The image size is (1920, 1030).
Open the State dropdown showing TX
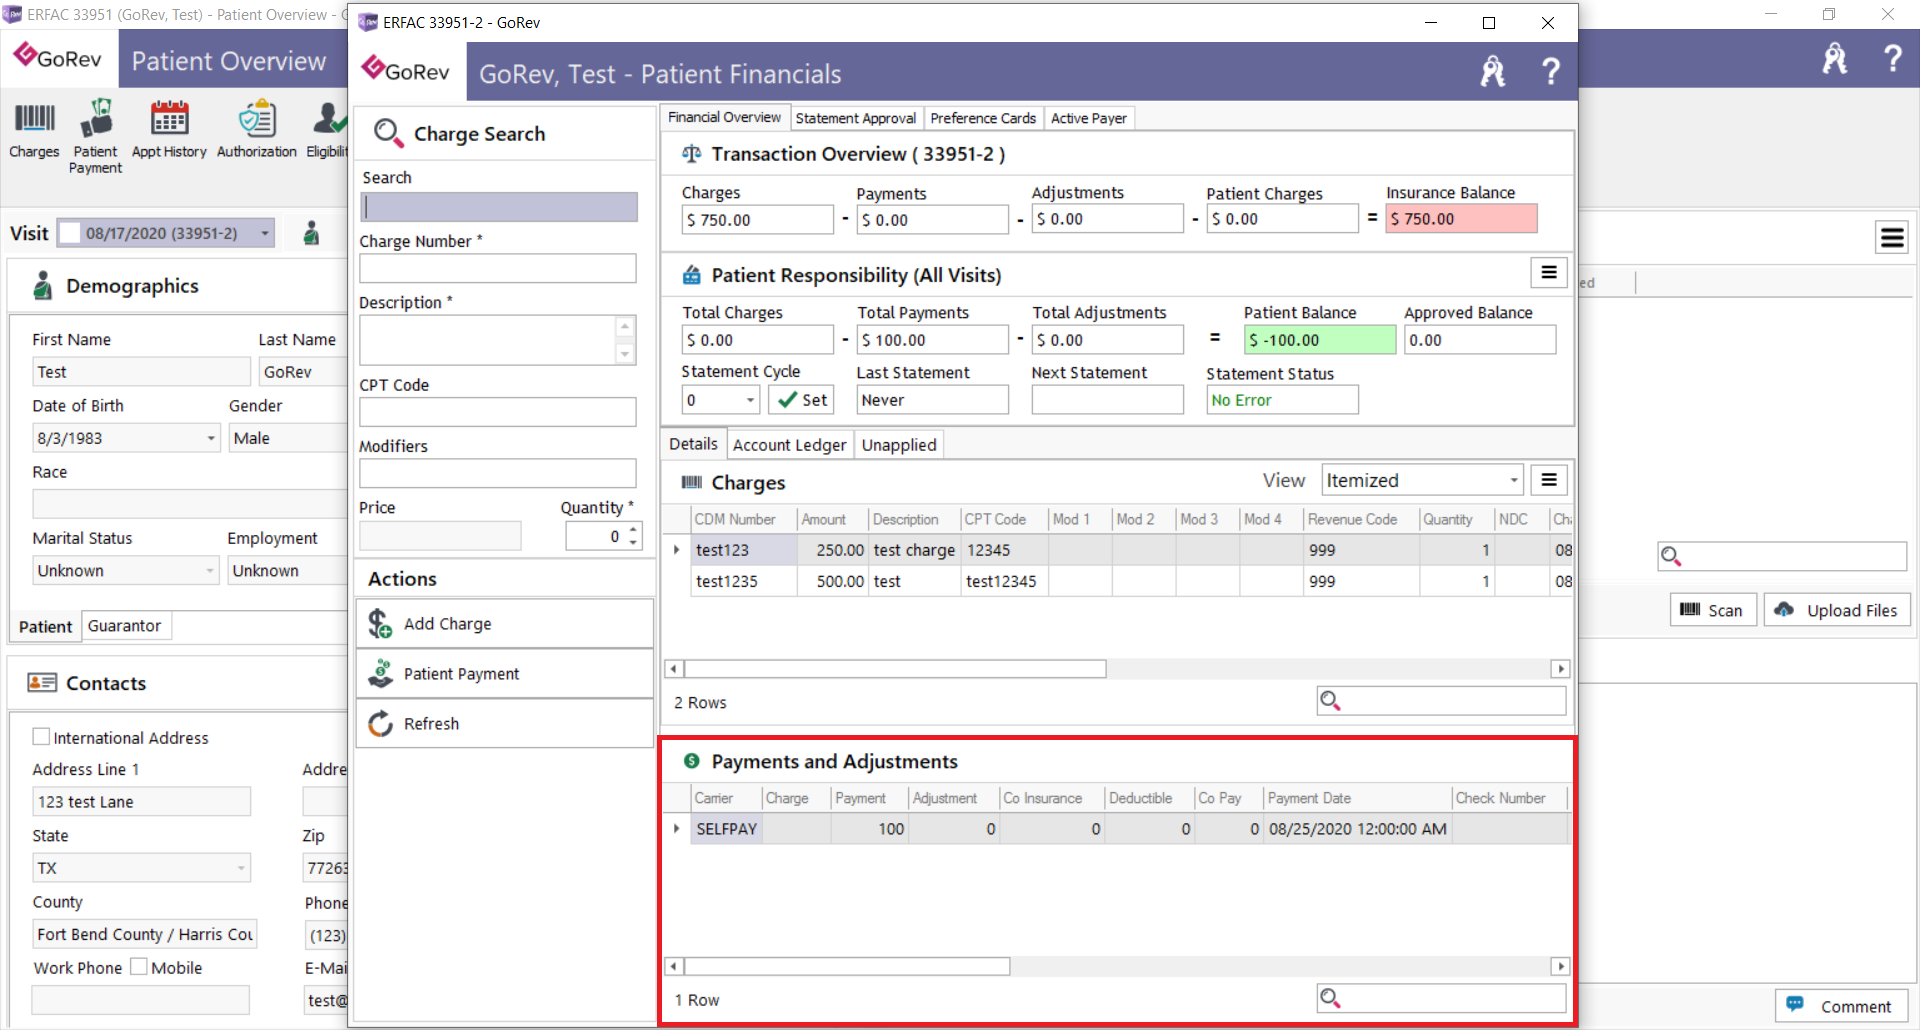[241, 868]
